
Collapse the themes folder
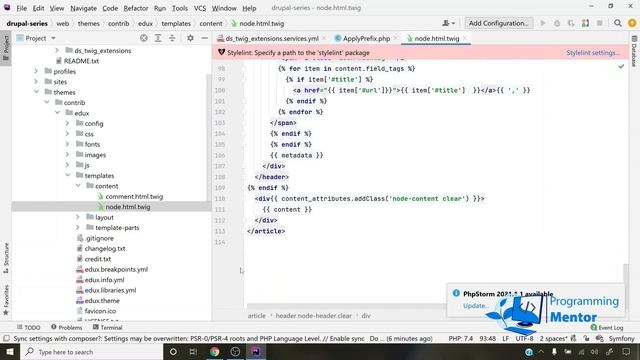point(36,92)
